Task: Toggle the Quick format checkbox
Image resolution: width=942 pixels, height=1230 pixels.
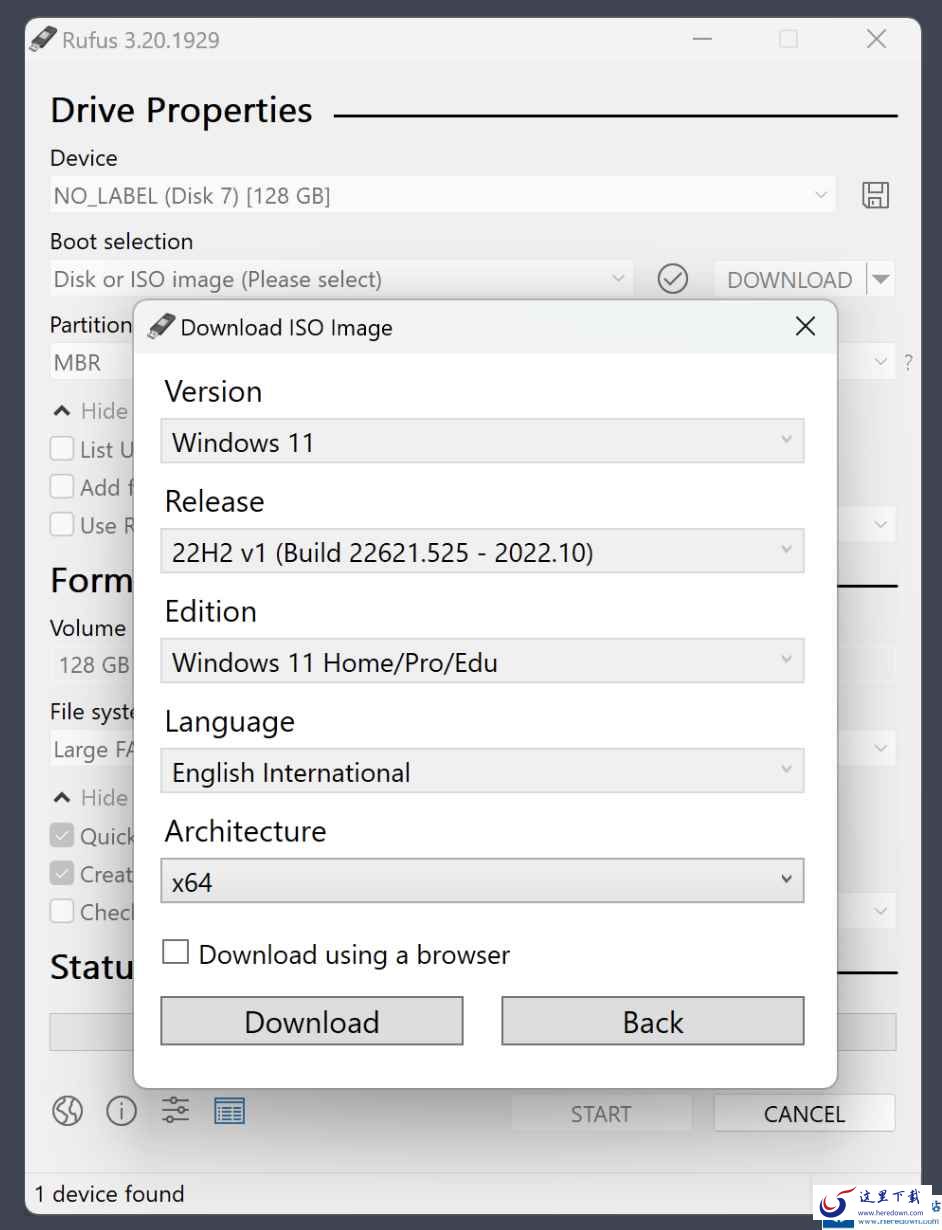Action: point(62,835)
